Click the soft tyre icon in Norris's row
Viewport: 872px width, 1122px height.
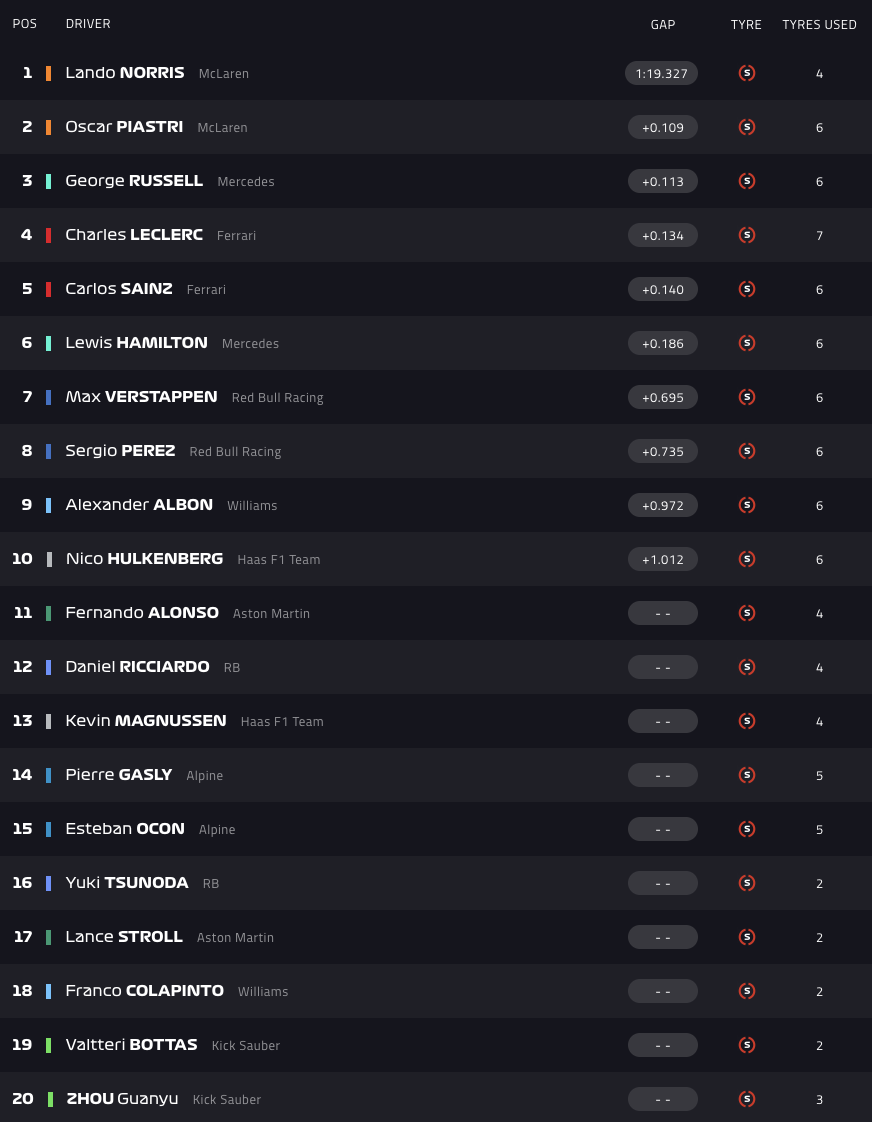[746, 73]
